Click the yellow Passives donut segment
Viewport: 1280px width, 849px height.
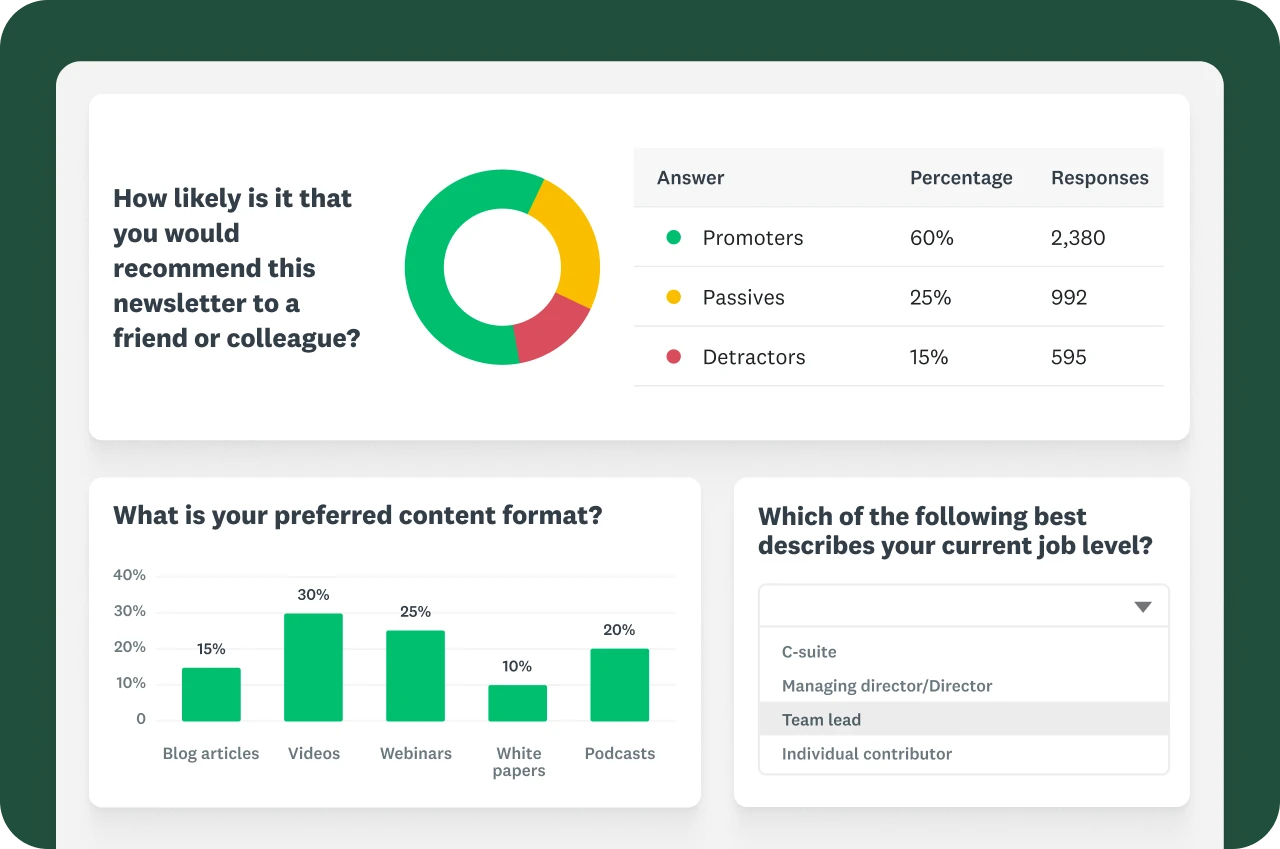[568, 238]
